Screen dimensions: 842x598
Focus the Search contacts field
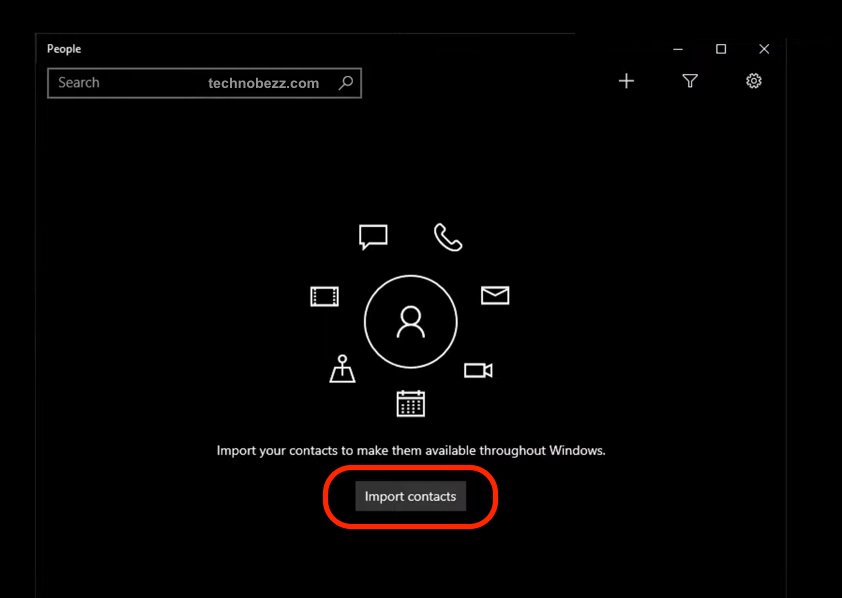click(x=204, y=83)
